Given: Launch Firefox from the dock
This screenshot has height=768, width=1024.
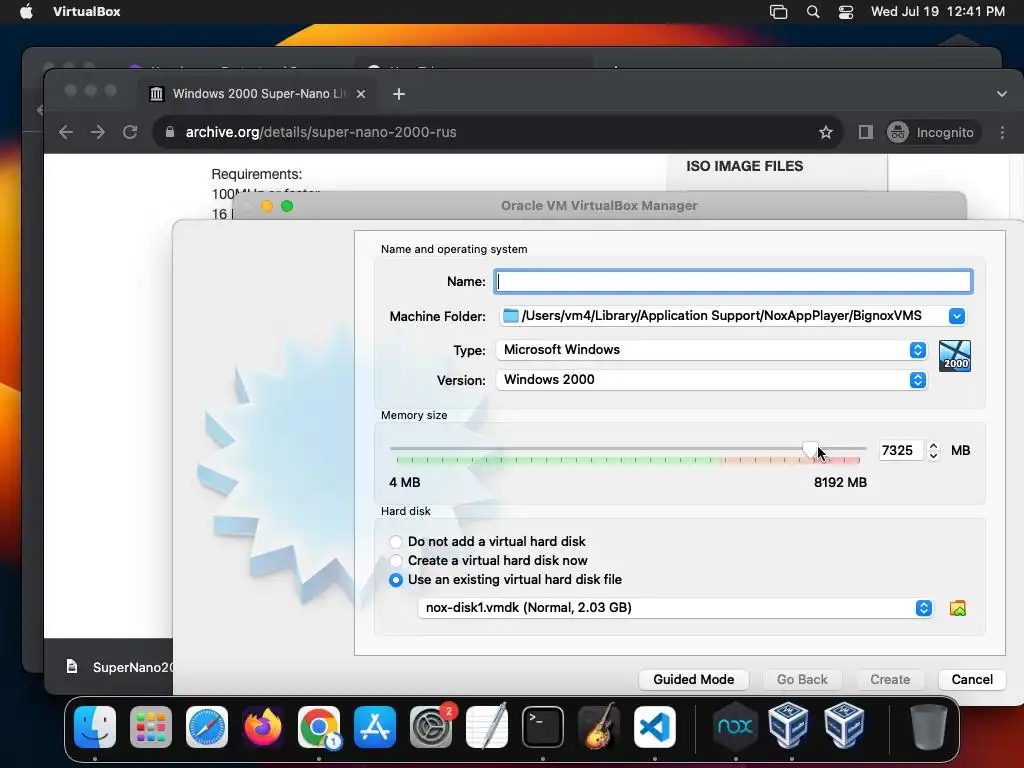Looking at the screenshot, I should [263, 726].
